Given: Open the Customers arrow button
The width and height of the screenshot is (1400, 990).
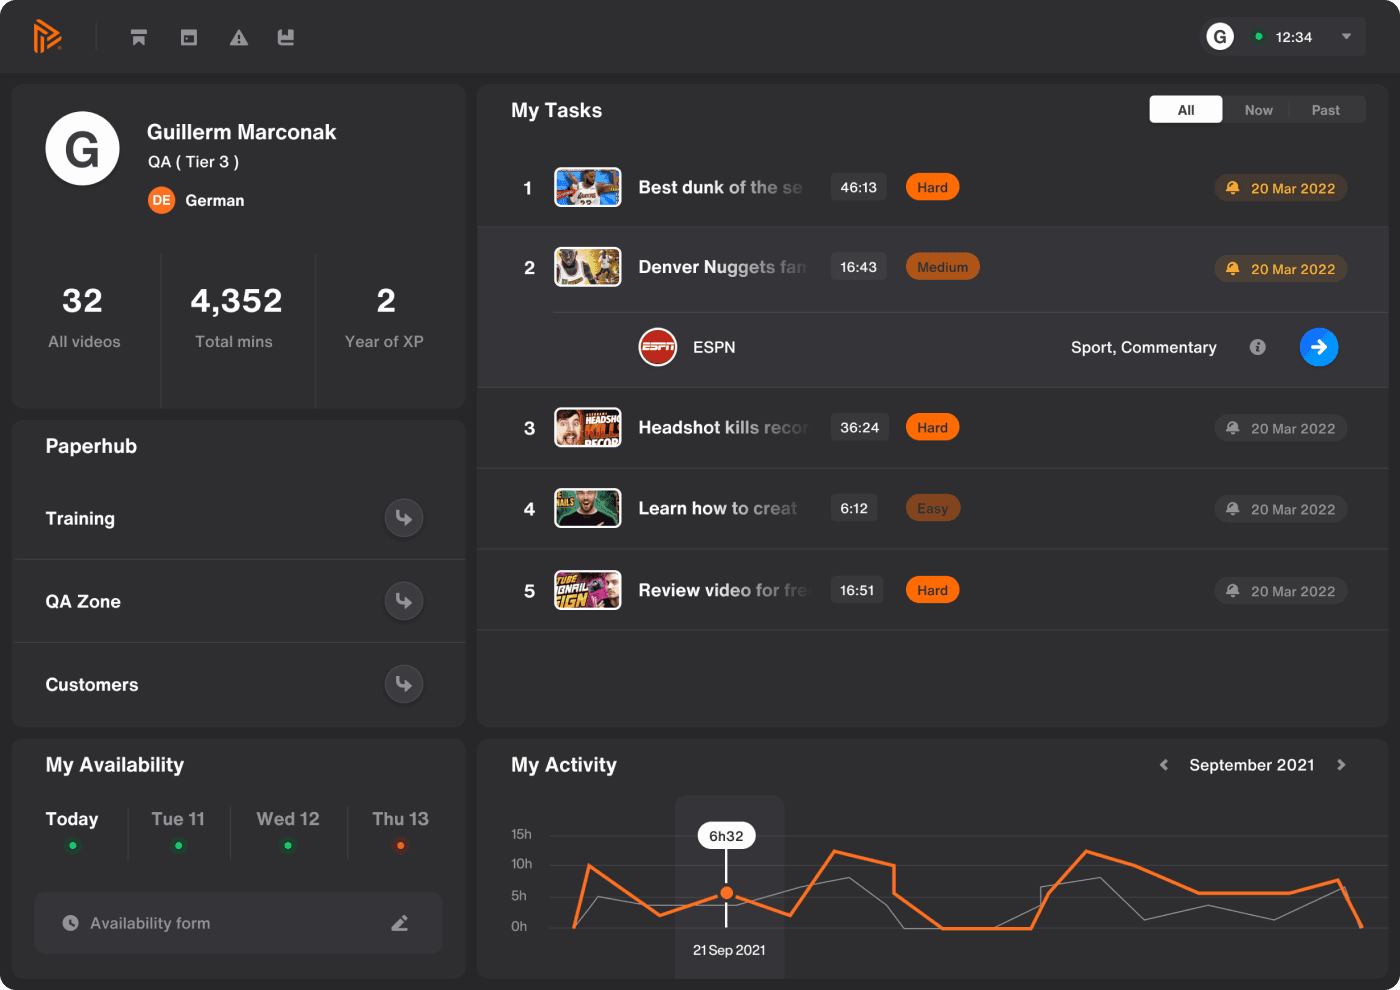Looking at the screenshot, I should [404, 684].
